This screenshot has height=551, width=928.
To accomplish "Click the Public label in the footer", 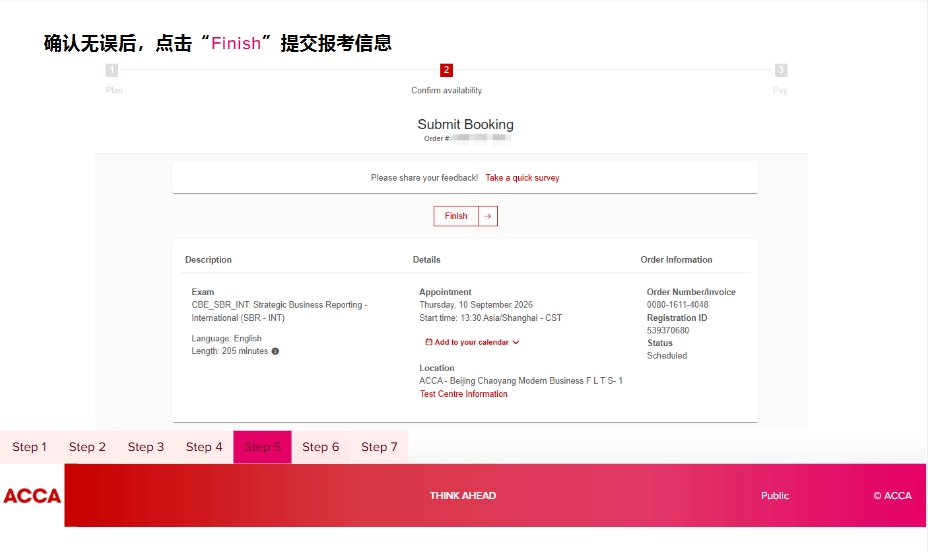I will point(775,495).
